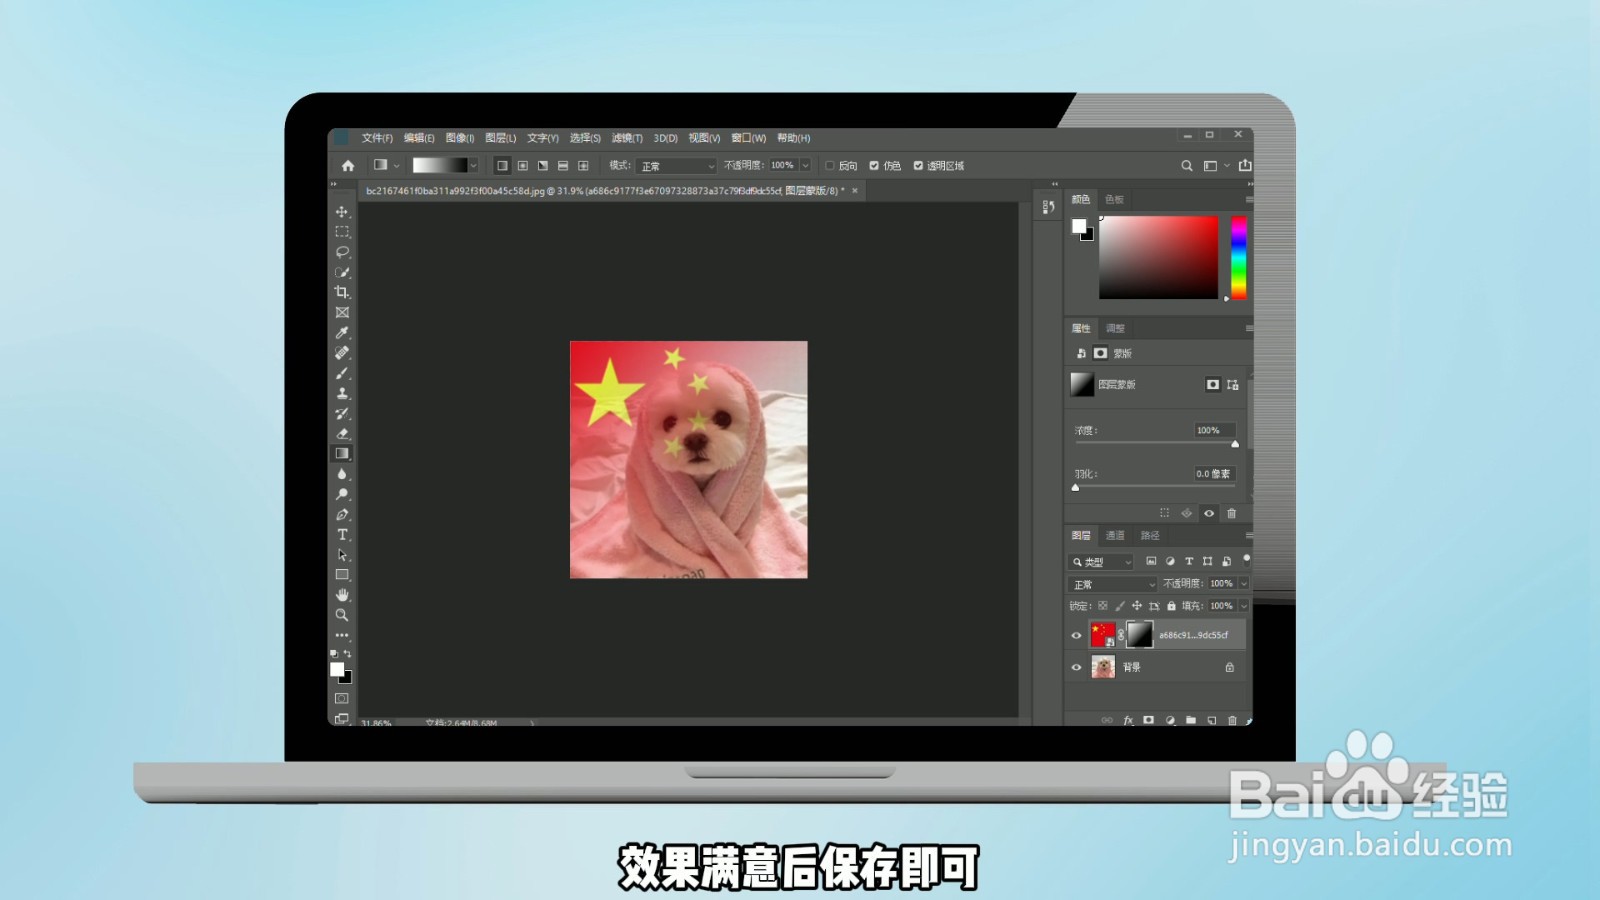Open the search icon in options bar
Viewport: 1600px width, 900px height.
coord(1187,166)
